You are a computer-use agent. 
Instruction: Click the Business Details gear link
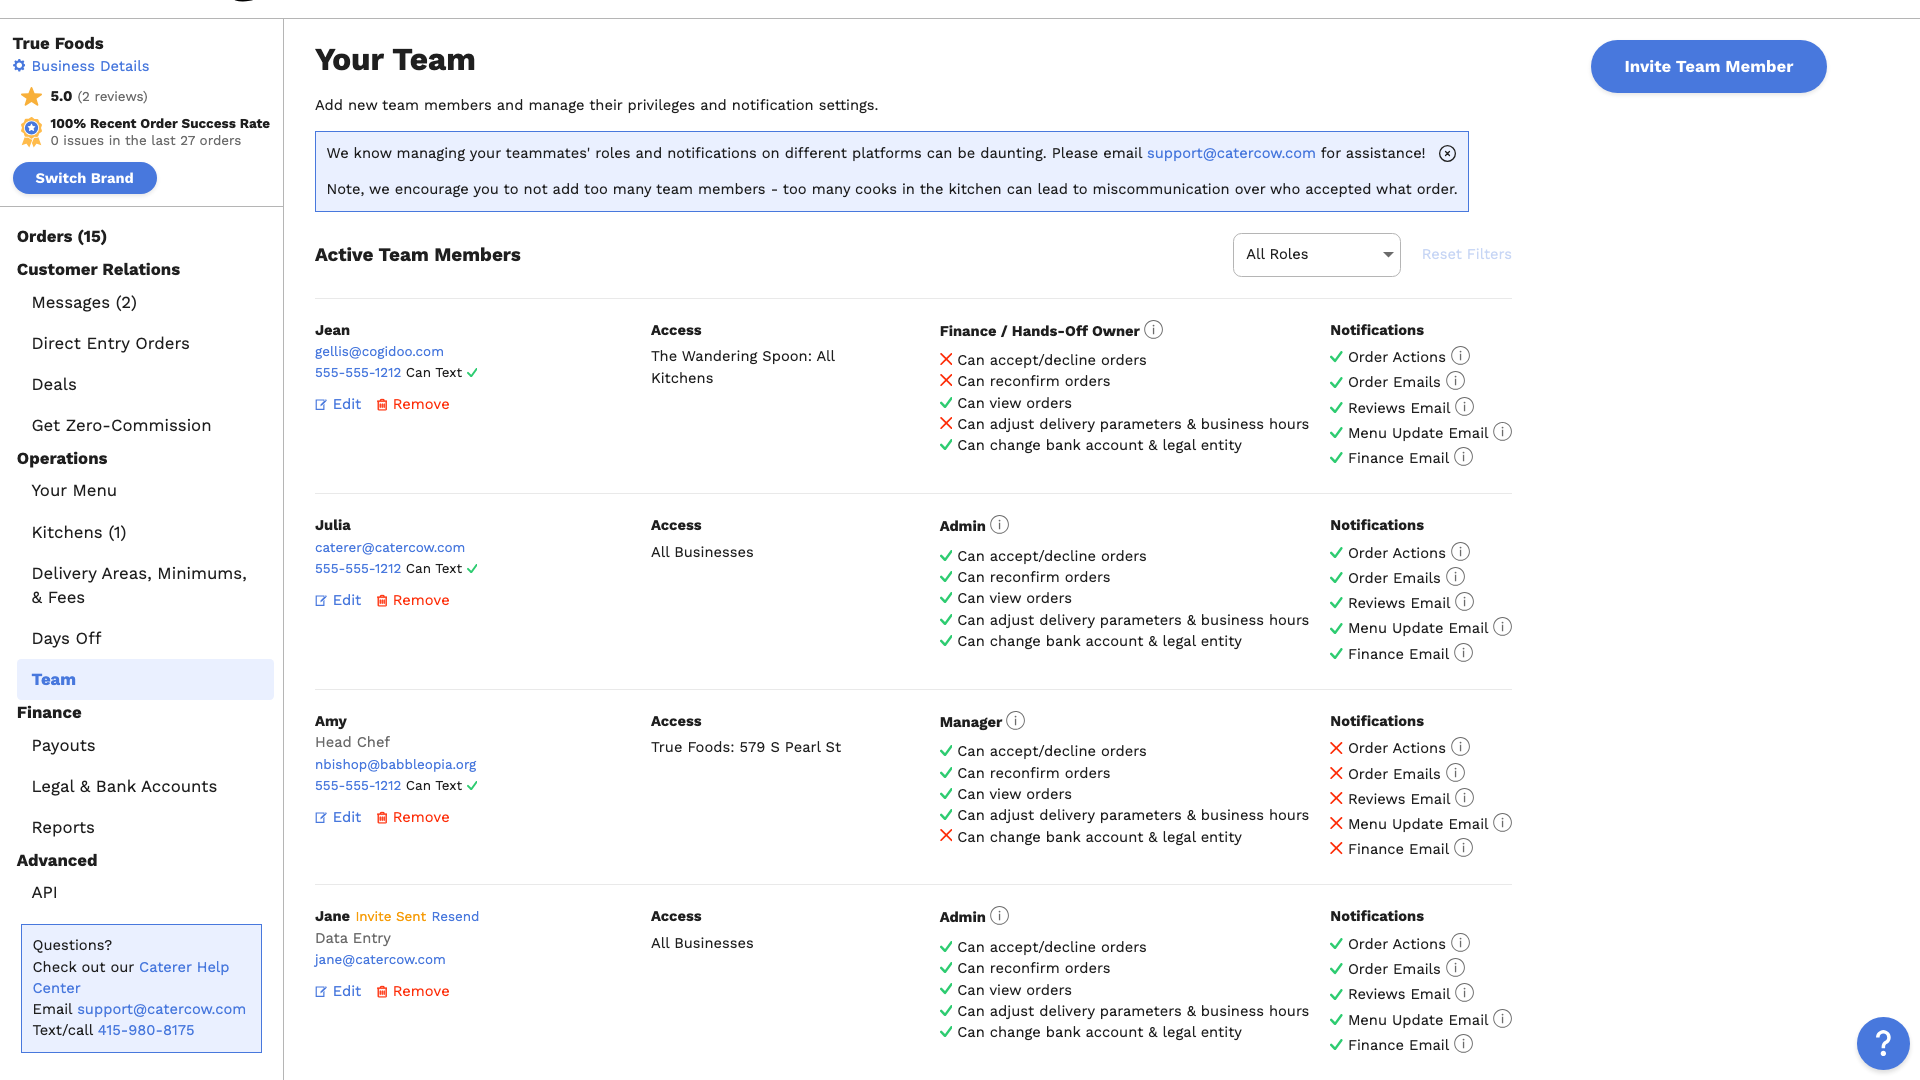click(x=81, y=66)
